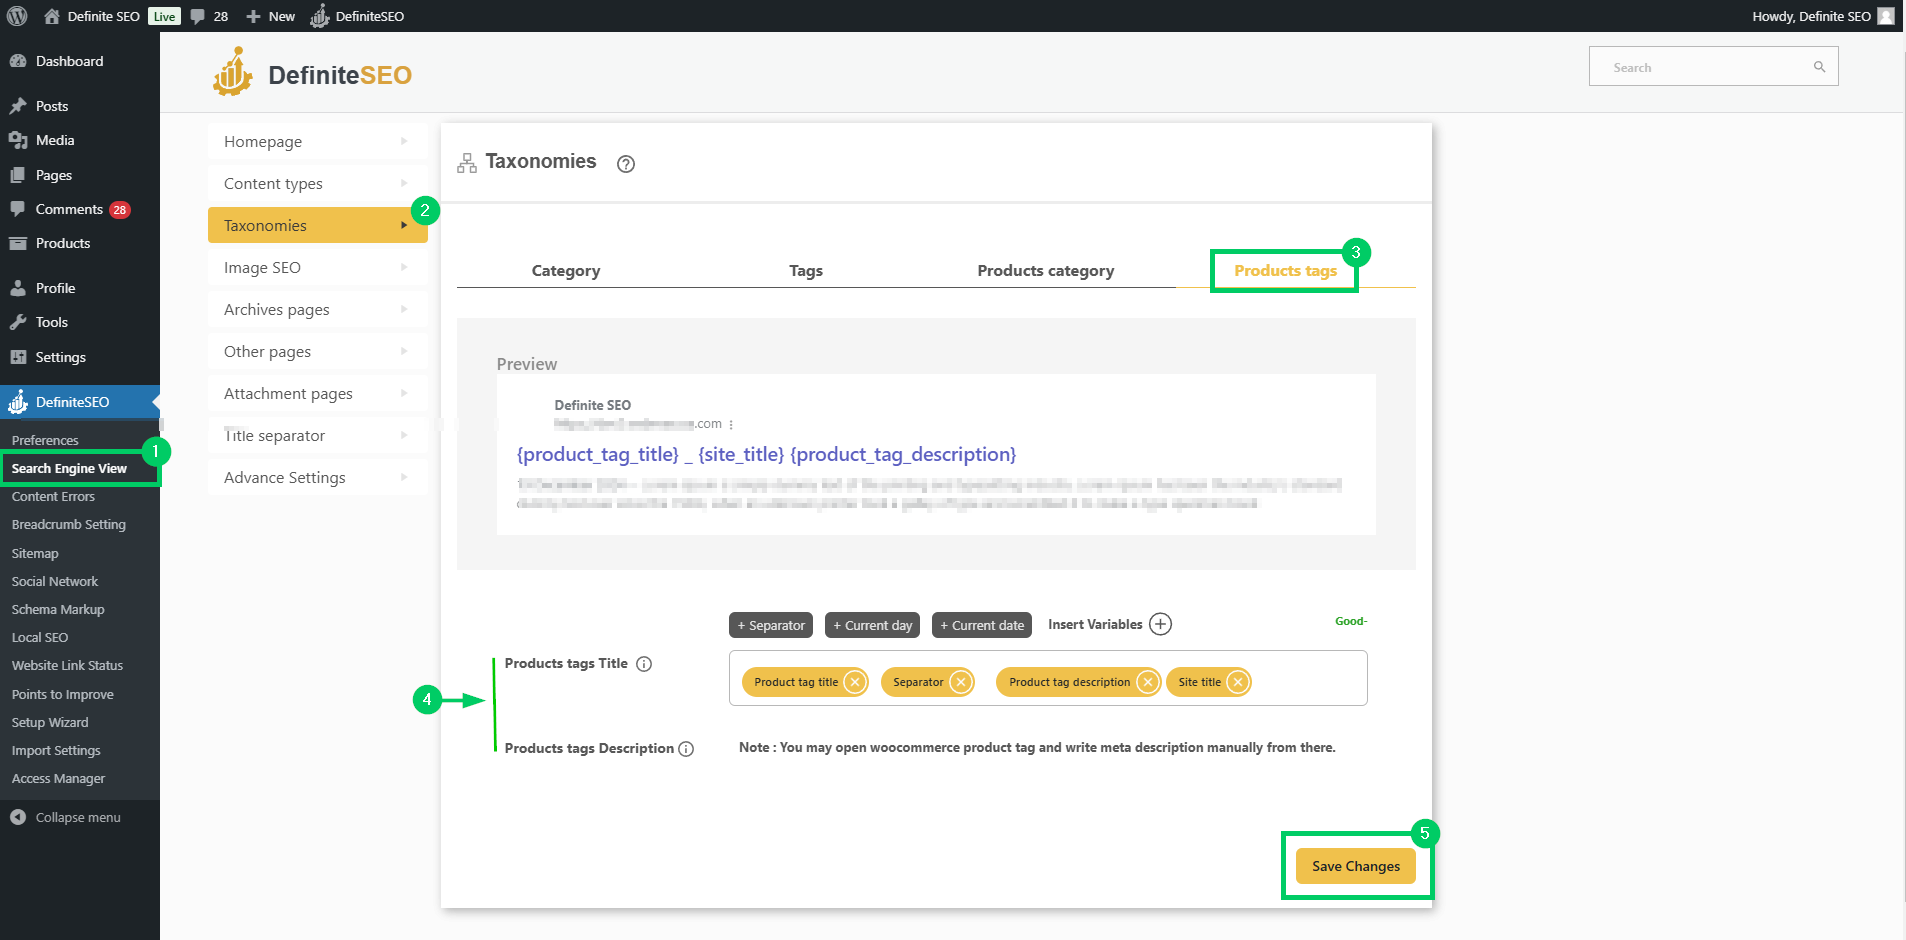Click the Taxonomies help question mark icon
1906x940 pixels.
(x=626, y=164)
